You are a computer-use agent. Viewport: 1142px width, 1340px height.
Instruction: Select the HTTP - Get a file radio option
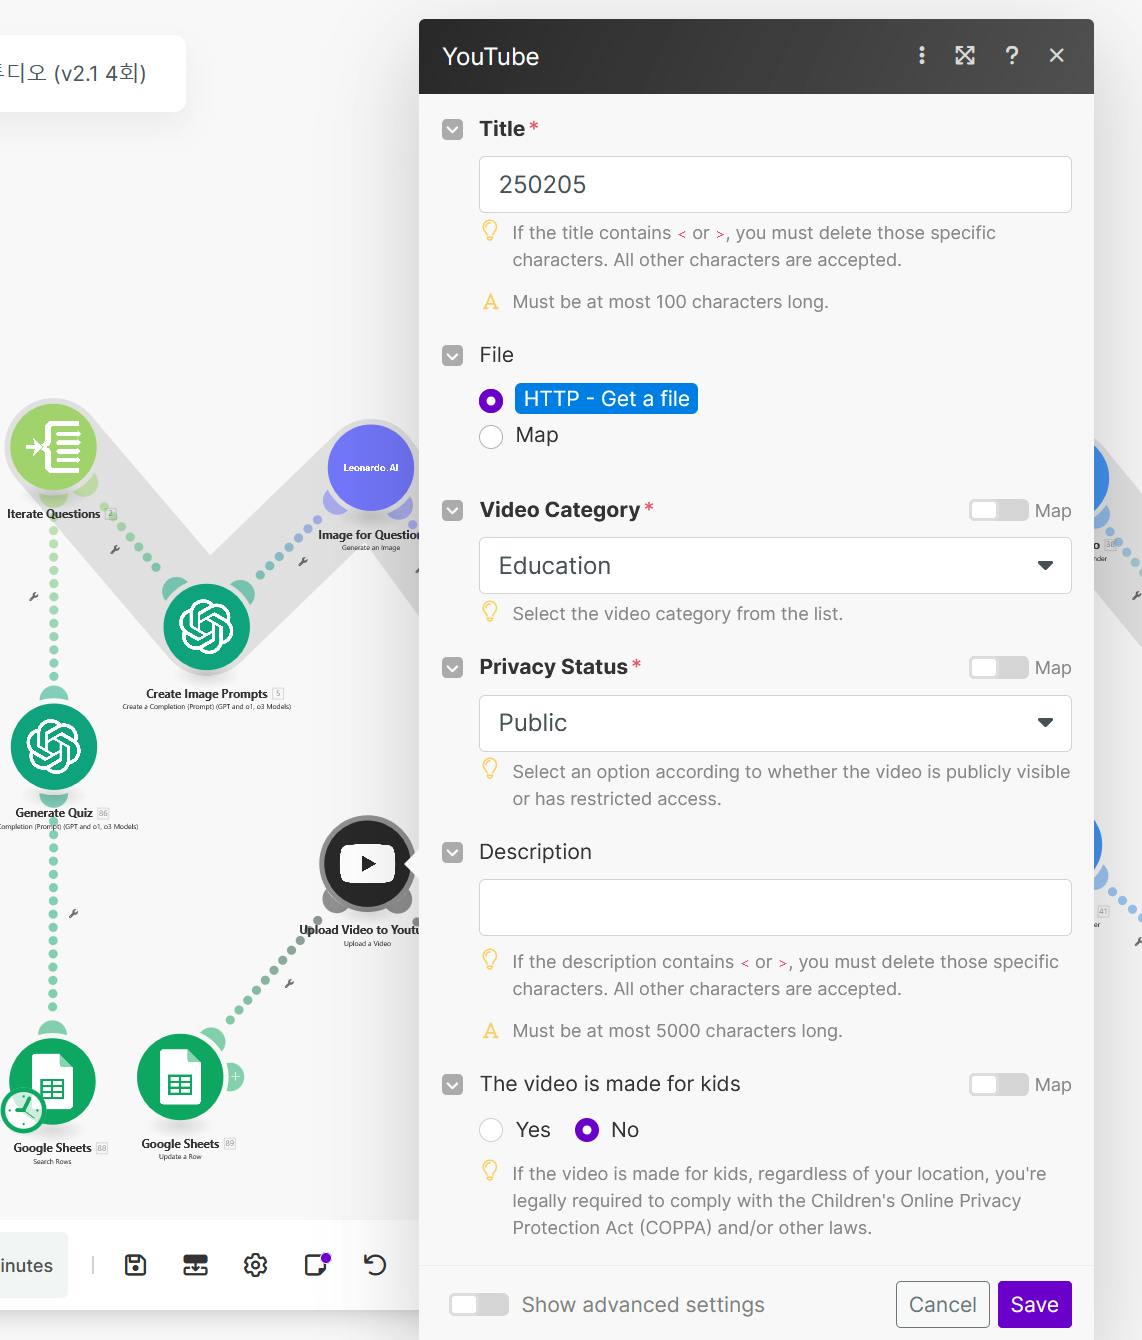click(491, 400)
